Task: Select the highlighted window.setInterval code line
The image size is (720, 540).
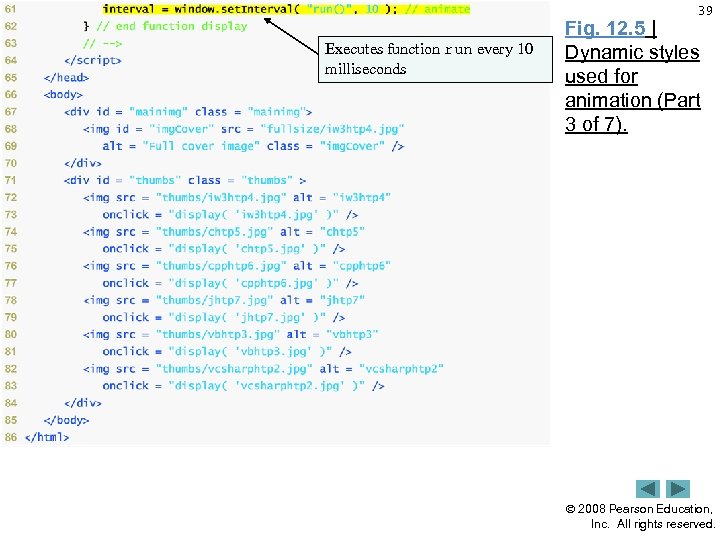Action: [287, 9]
